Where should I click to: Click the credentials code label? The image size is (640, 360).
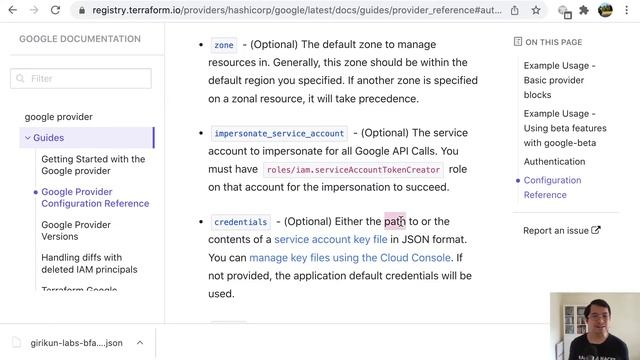pos(240,222)
